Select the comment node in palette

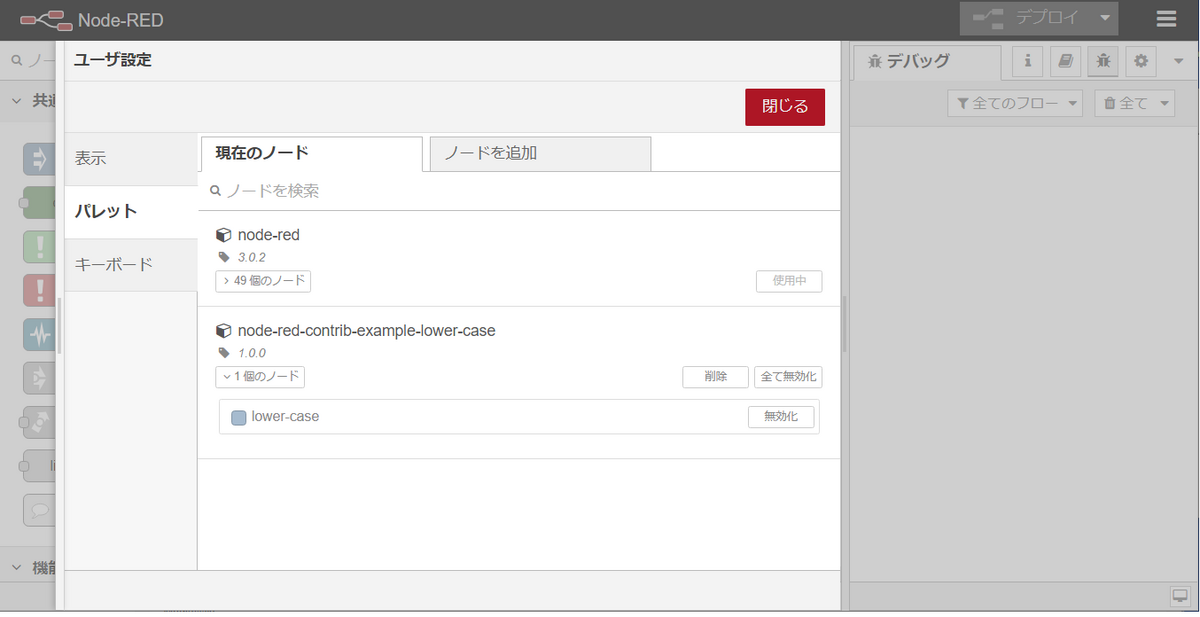(x=40, y=510)
